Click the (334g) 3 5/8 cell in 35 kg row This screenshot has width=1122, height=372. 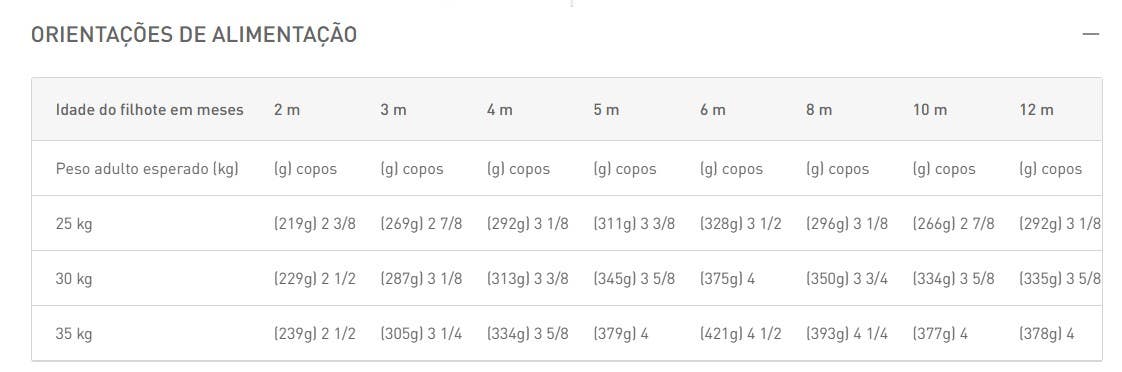click(527, 335)
